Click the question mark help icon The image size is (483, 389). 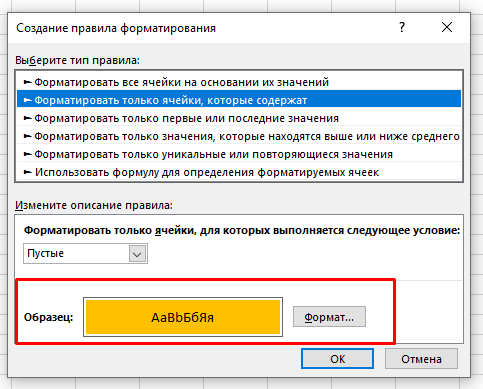(x=402, y=27)
